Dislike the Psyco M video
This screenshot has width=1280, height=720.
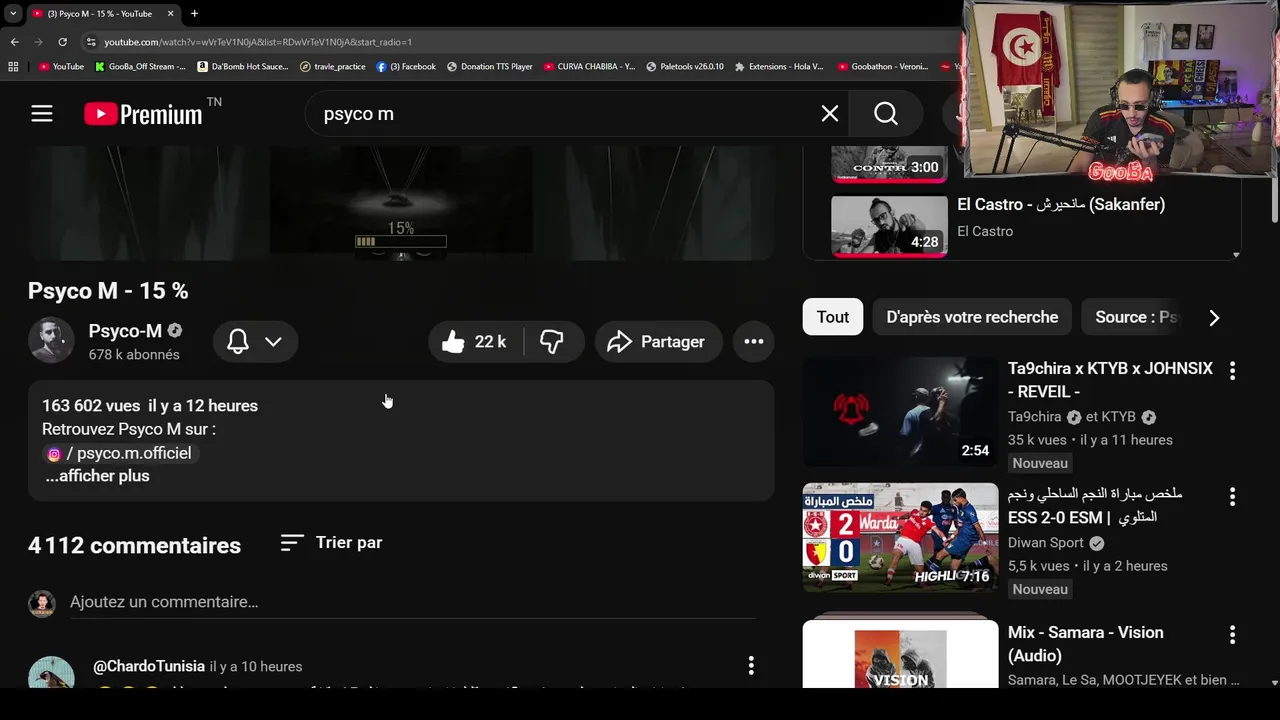(x=552, y=342)
